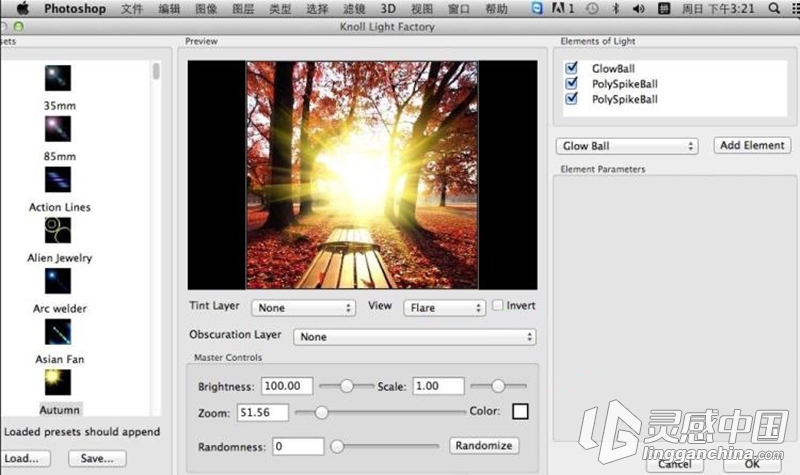Click the Save... presets button
Image resolution: width=800 pixels, height=475 pixels.
tap(97, 458)
